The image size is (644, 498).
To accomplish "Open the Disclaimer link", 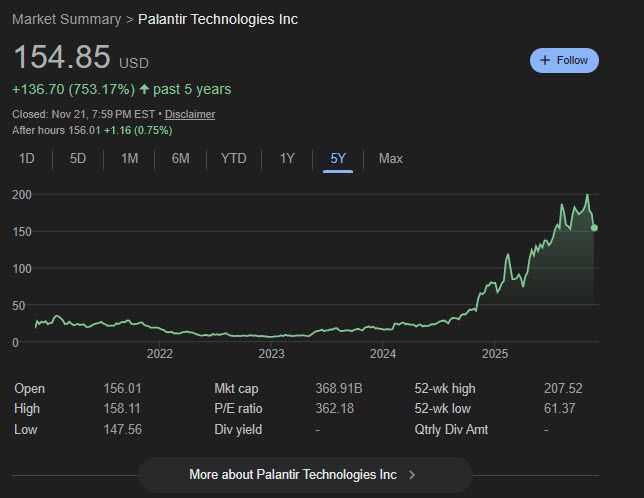I will coord(190,114).
